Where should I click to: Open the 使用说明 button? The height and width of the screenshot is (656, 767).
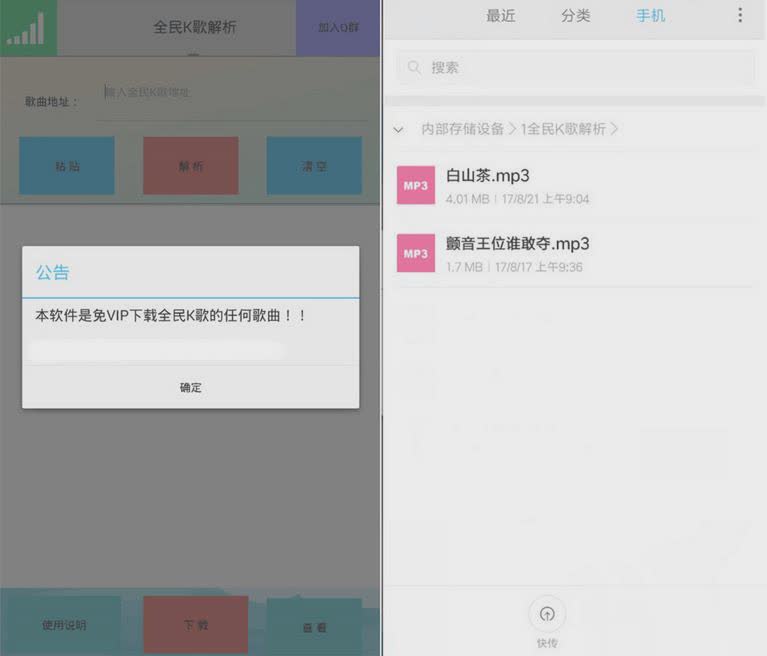tap(63, 625)
